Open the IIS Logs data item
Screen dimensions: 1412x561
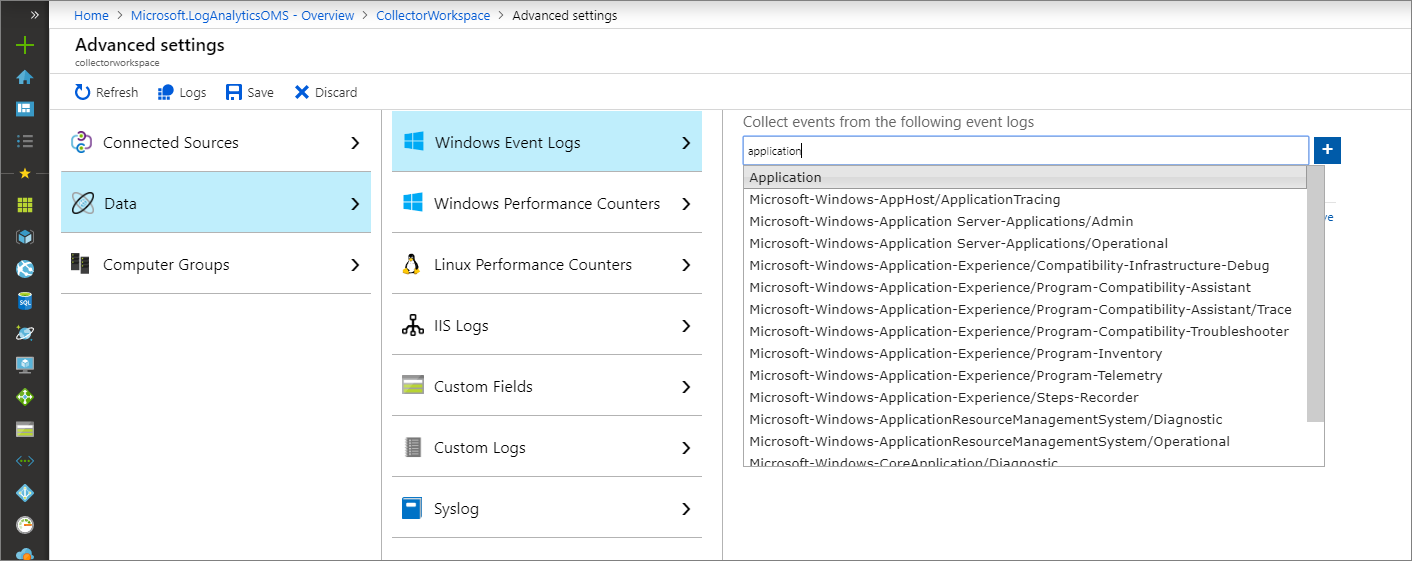(x=546, y=326)
